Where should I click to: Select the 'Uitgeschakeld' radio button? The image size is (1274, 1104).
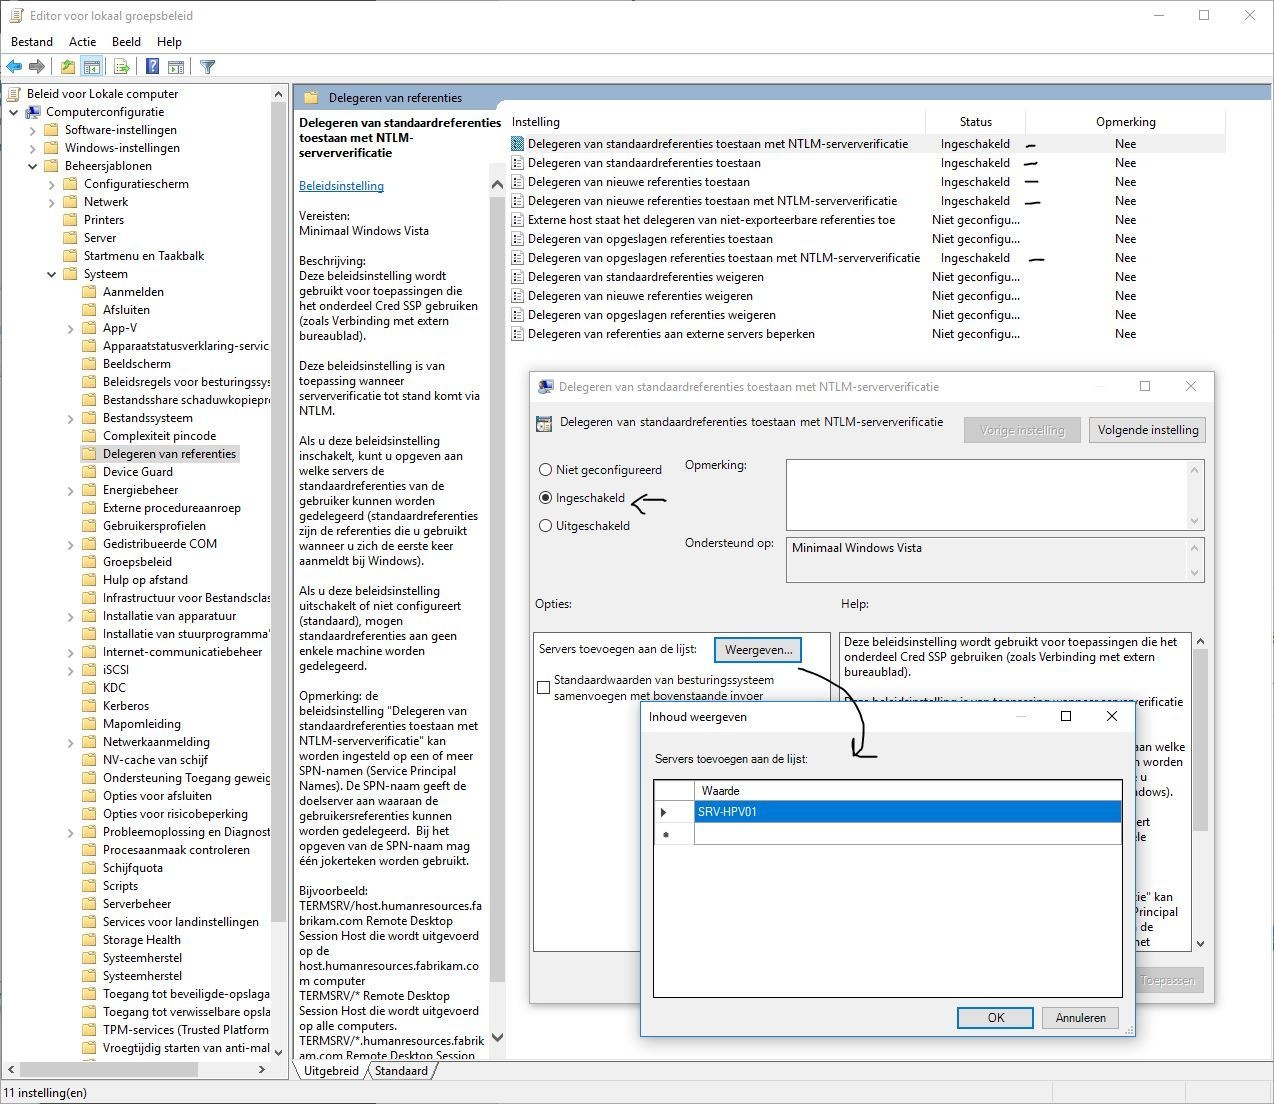[545, 526]
